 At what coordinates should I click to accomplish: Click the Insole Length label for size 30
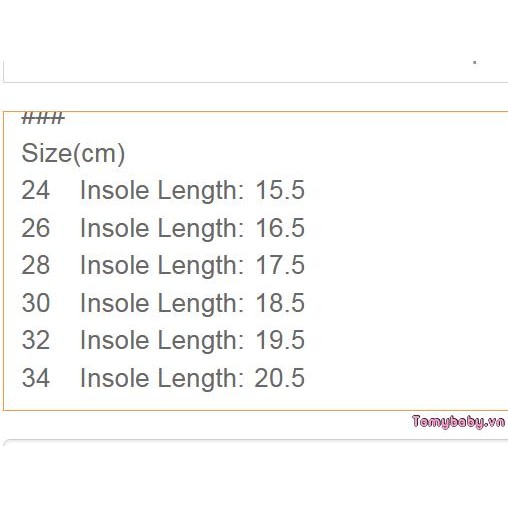(162, 304)
